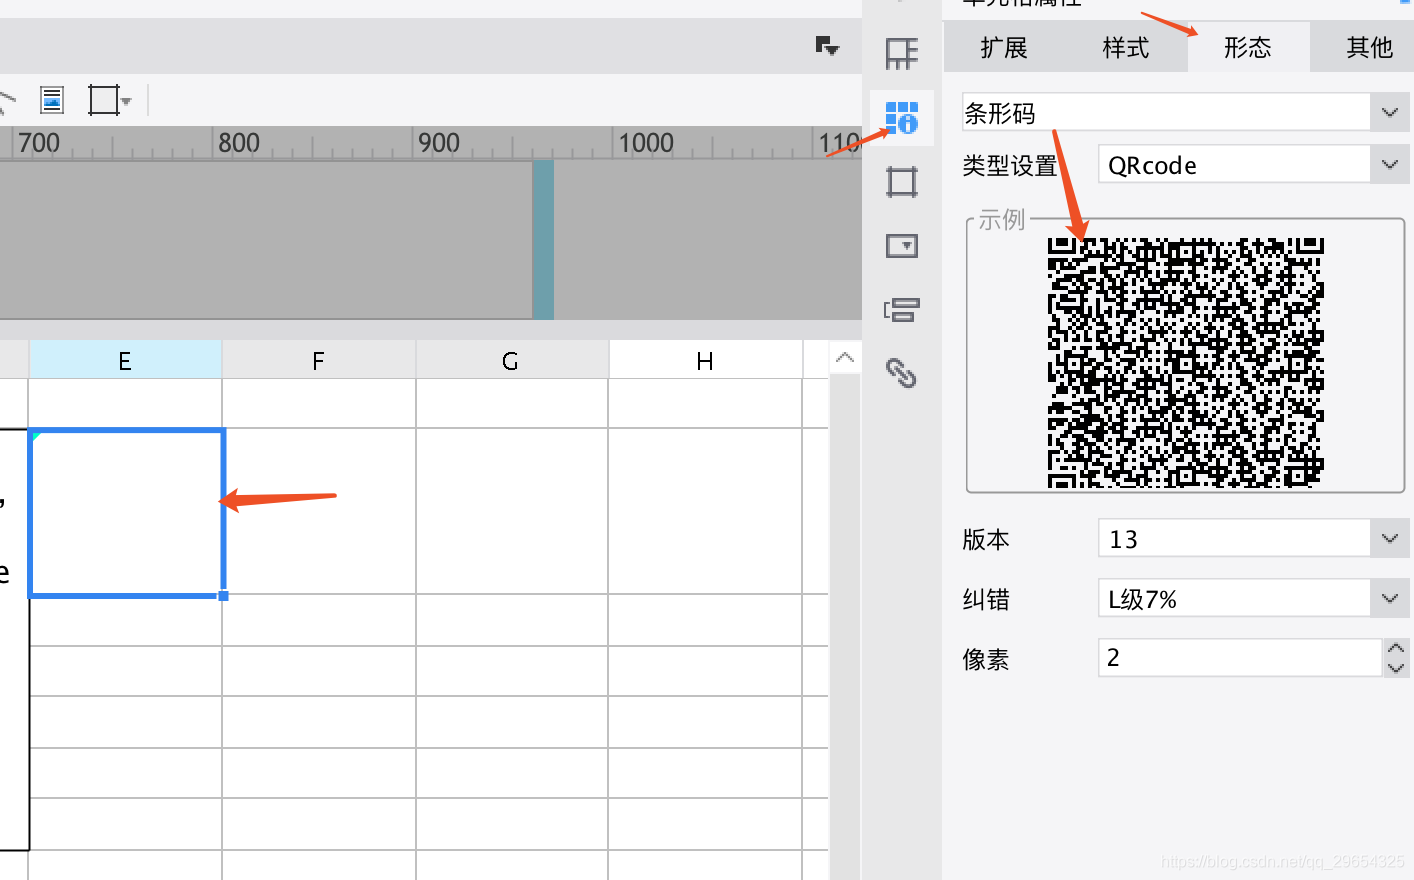Click the 1000 mark on the ruler

point(646,143)
